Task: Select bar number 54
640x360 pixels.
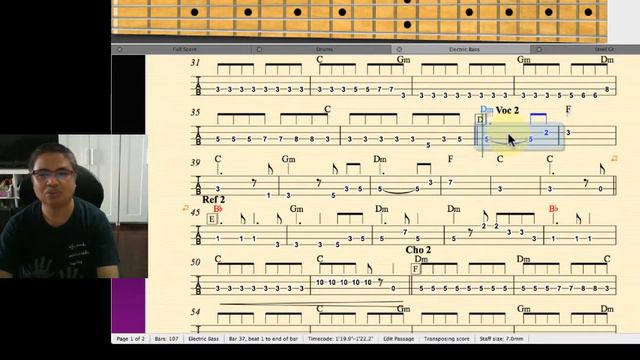Action: pos(196,312)
